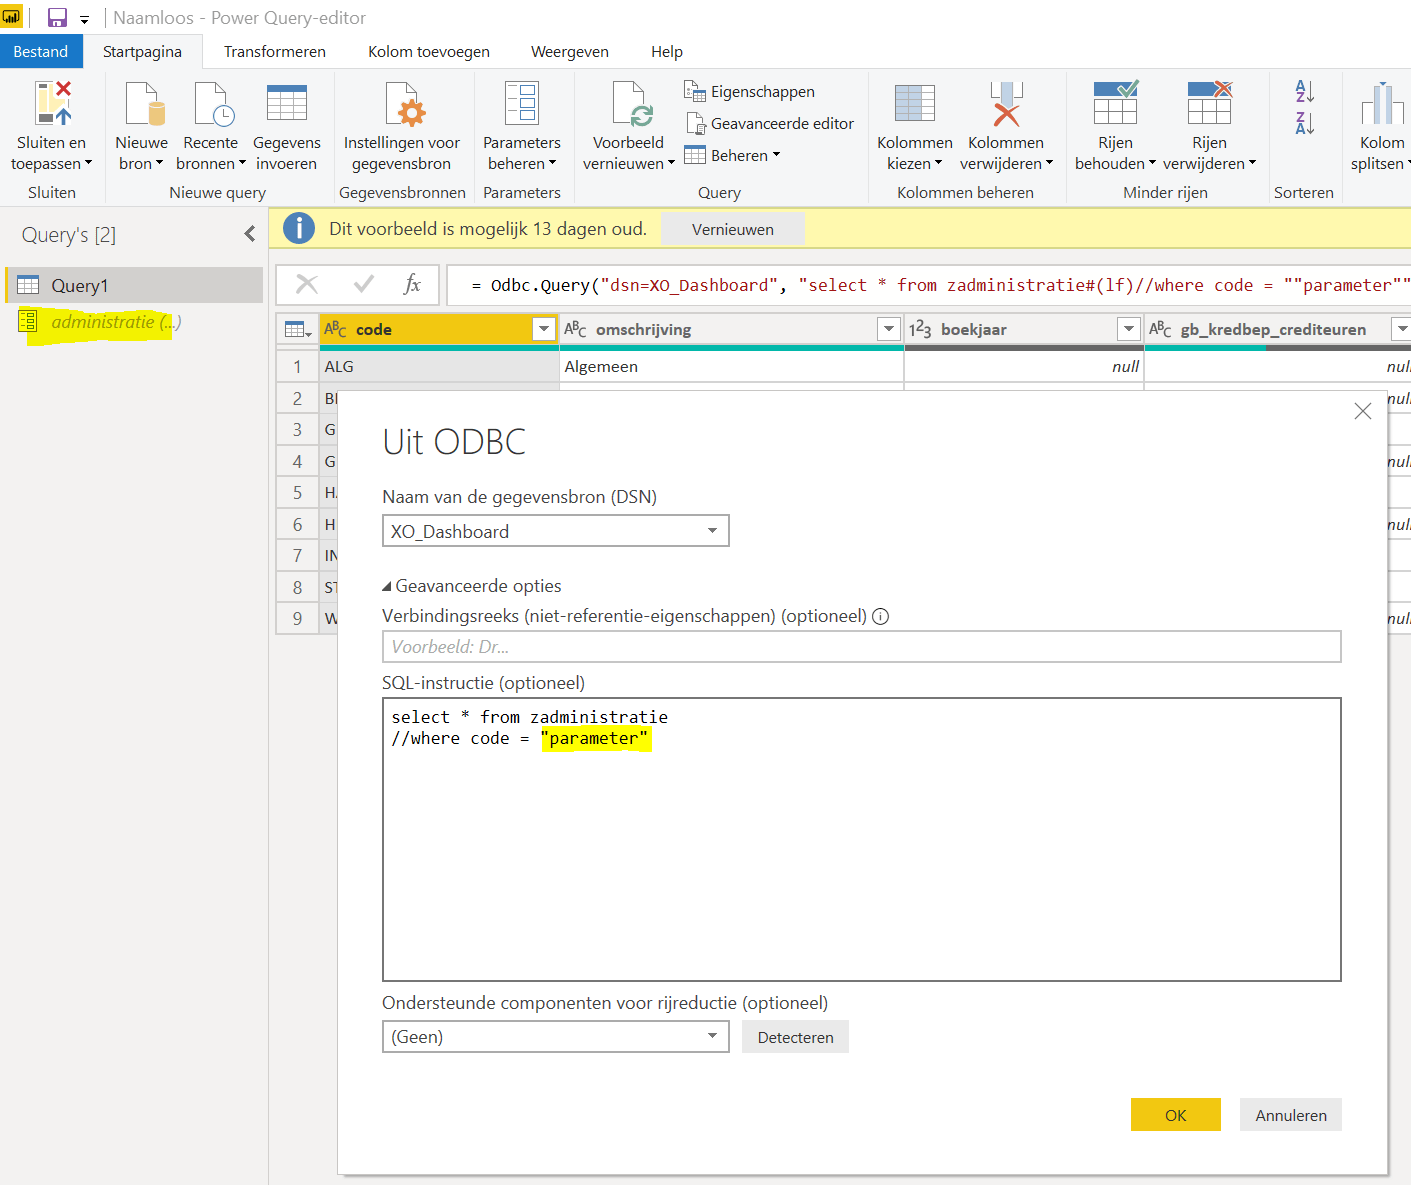
Task: Select Kolom splitsen
Action: pyautogui.click(x=1381, y=127)
